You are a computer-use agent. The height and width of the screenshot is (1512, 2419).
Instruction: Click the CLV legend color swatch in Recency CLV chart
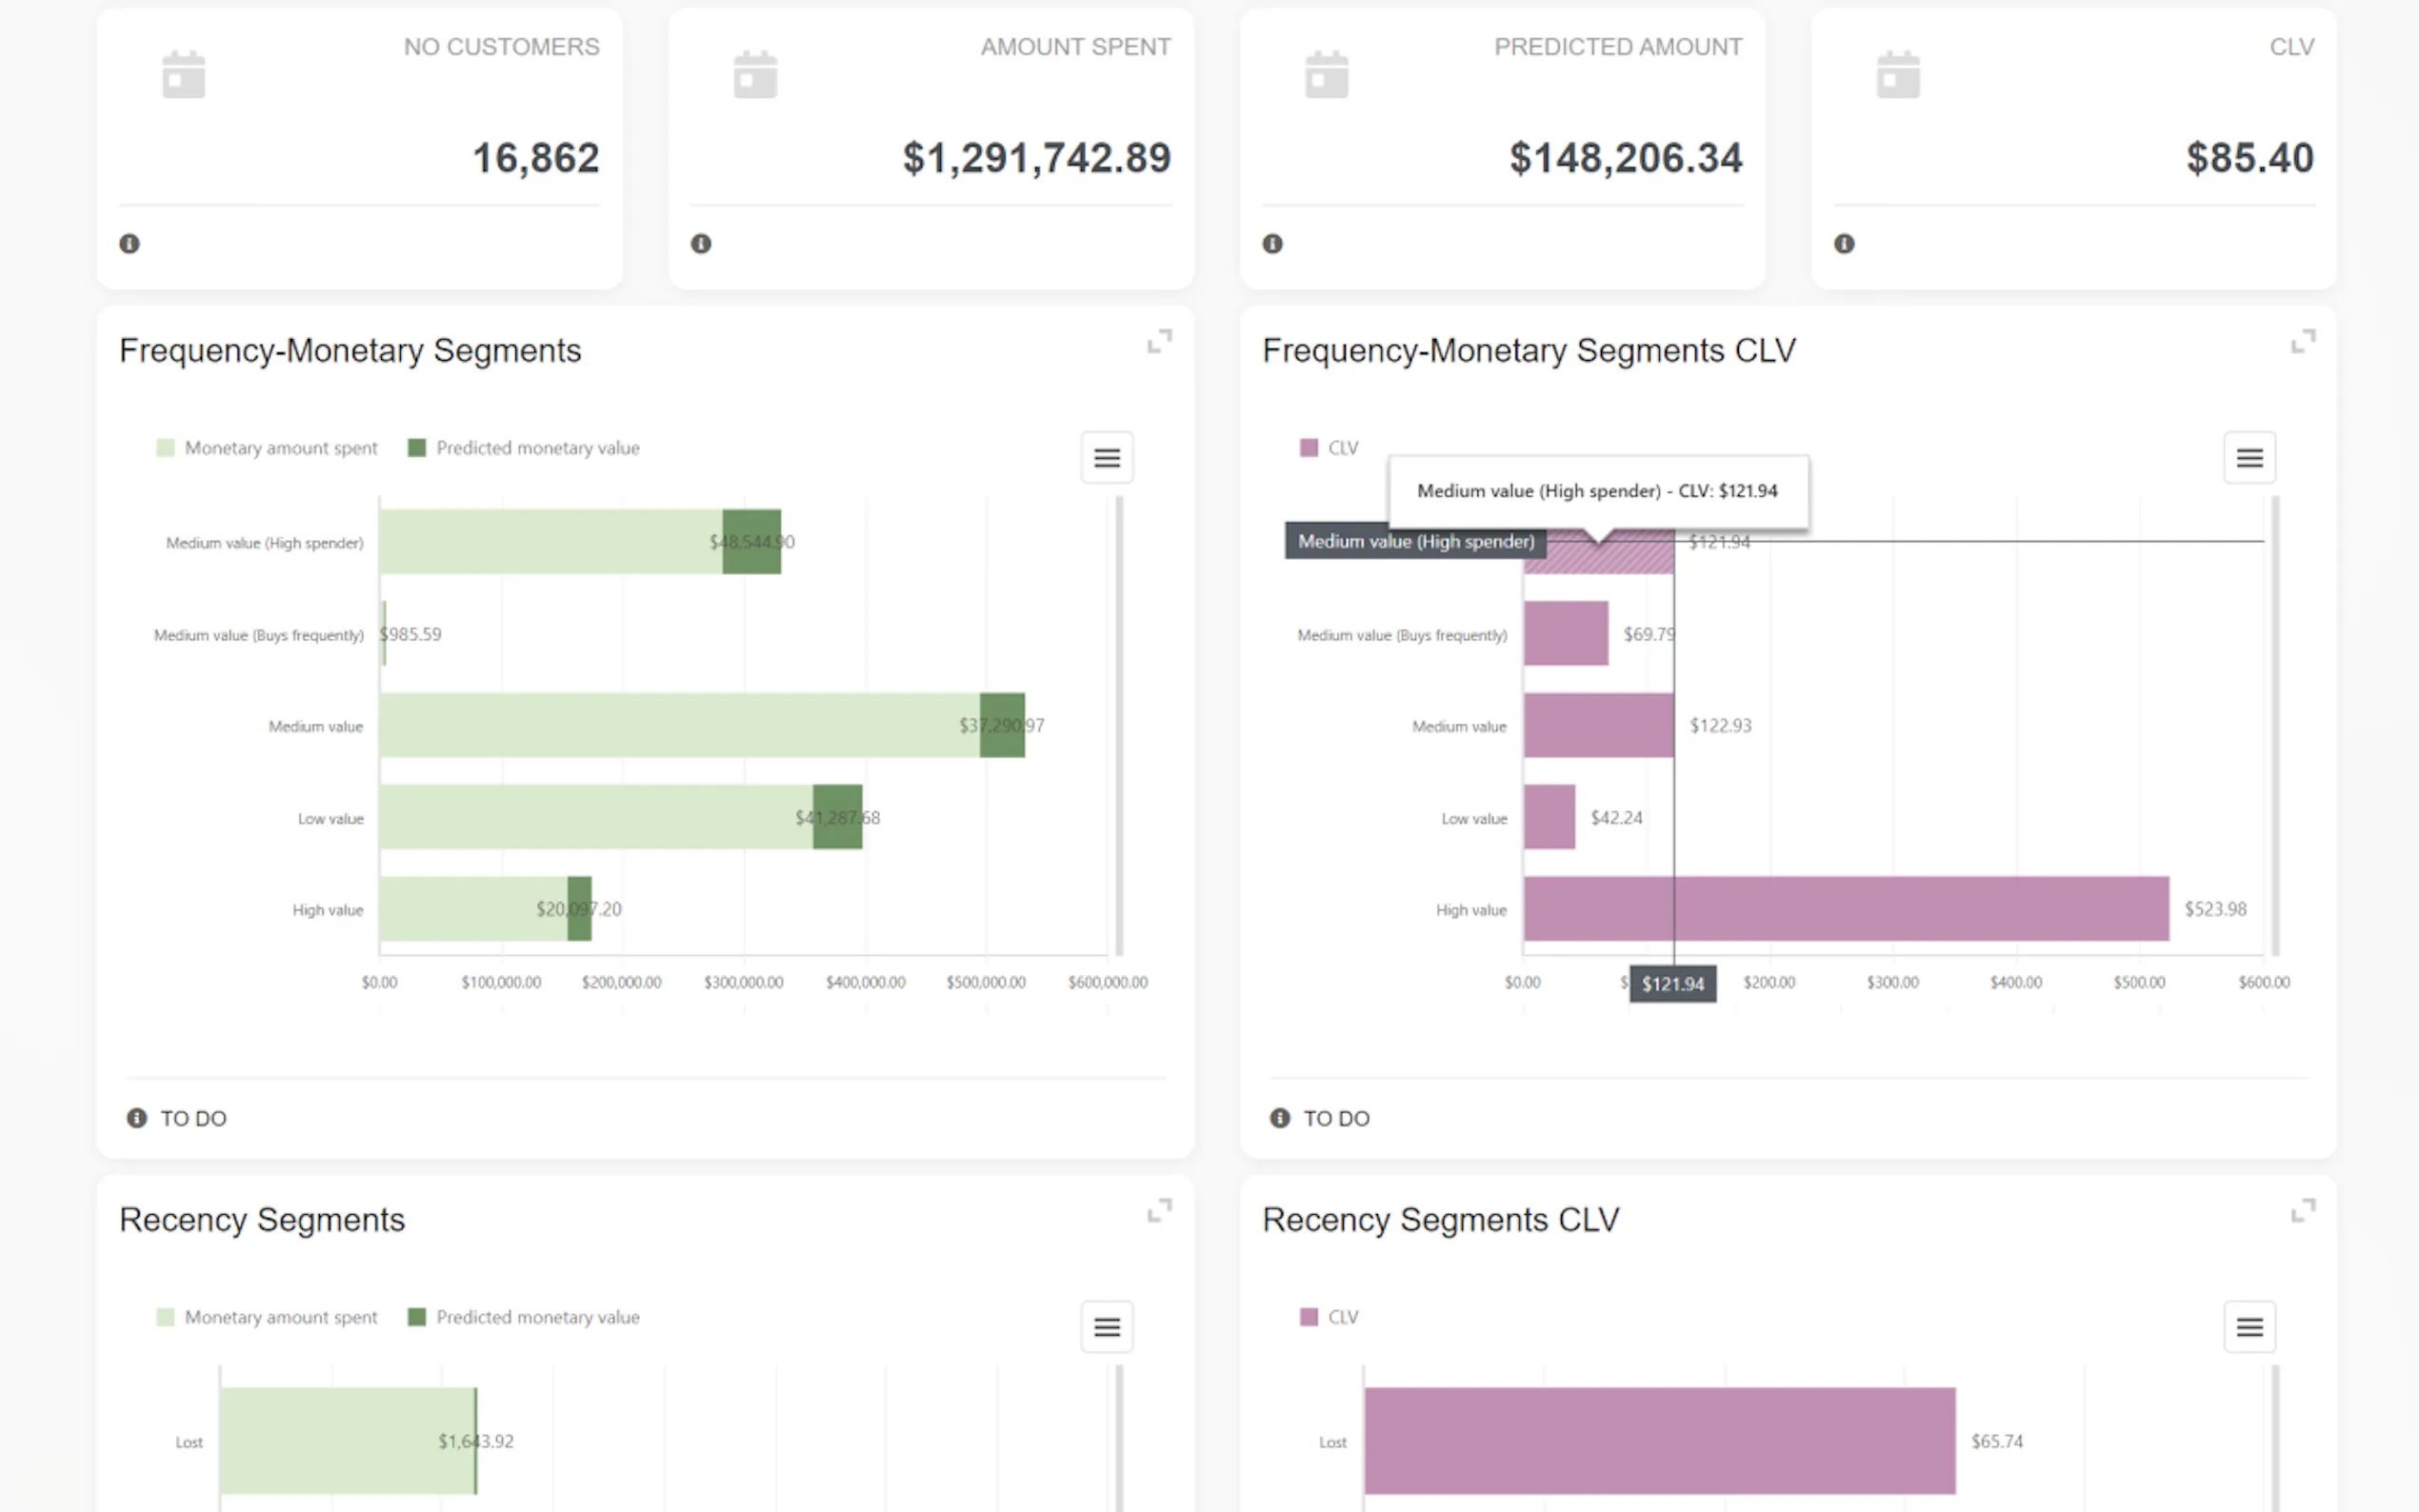[x=1309, y=1317]
